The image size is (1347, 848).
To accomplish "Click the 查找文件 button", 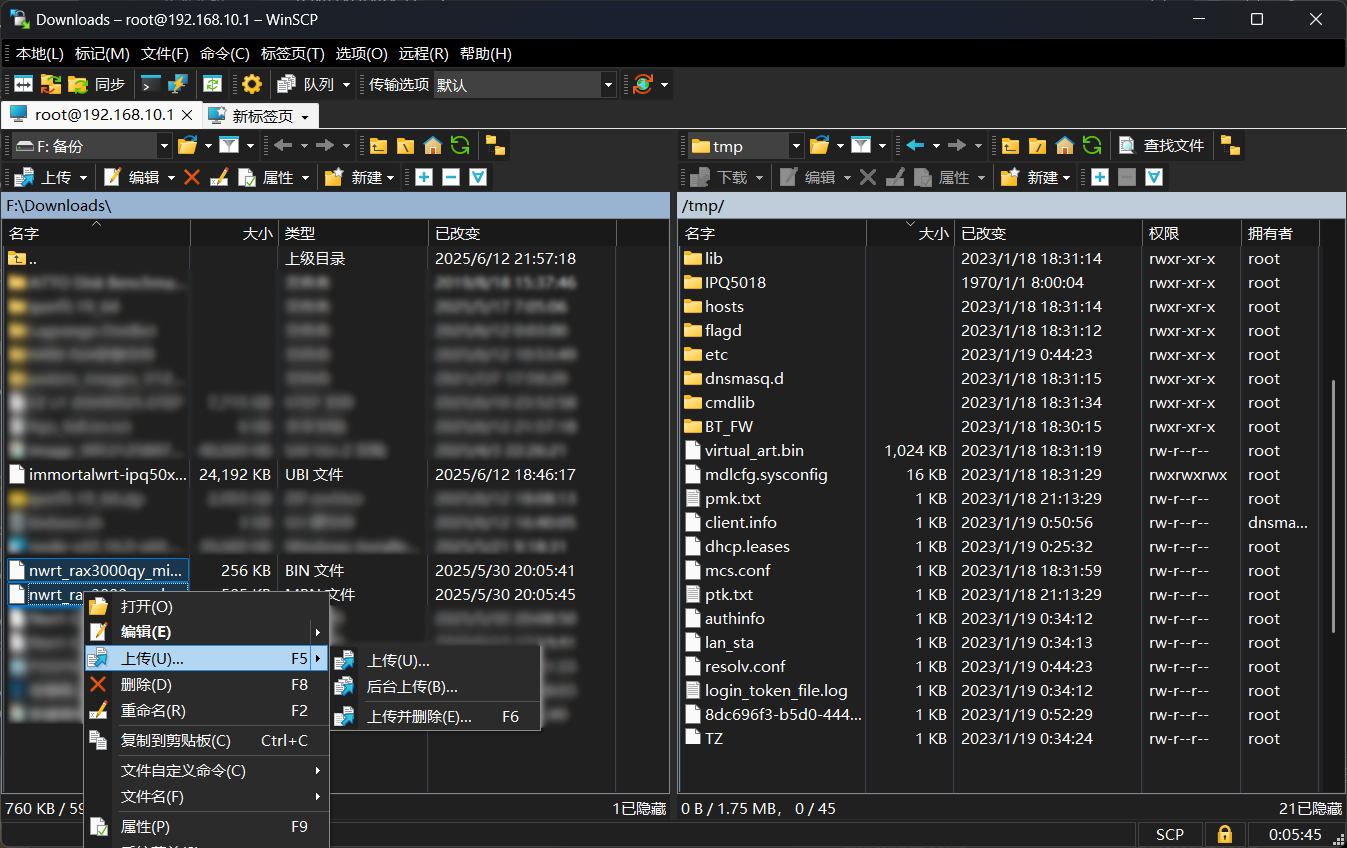I will coord(1162,146).
